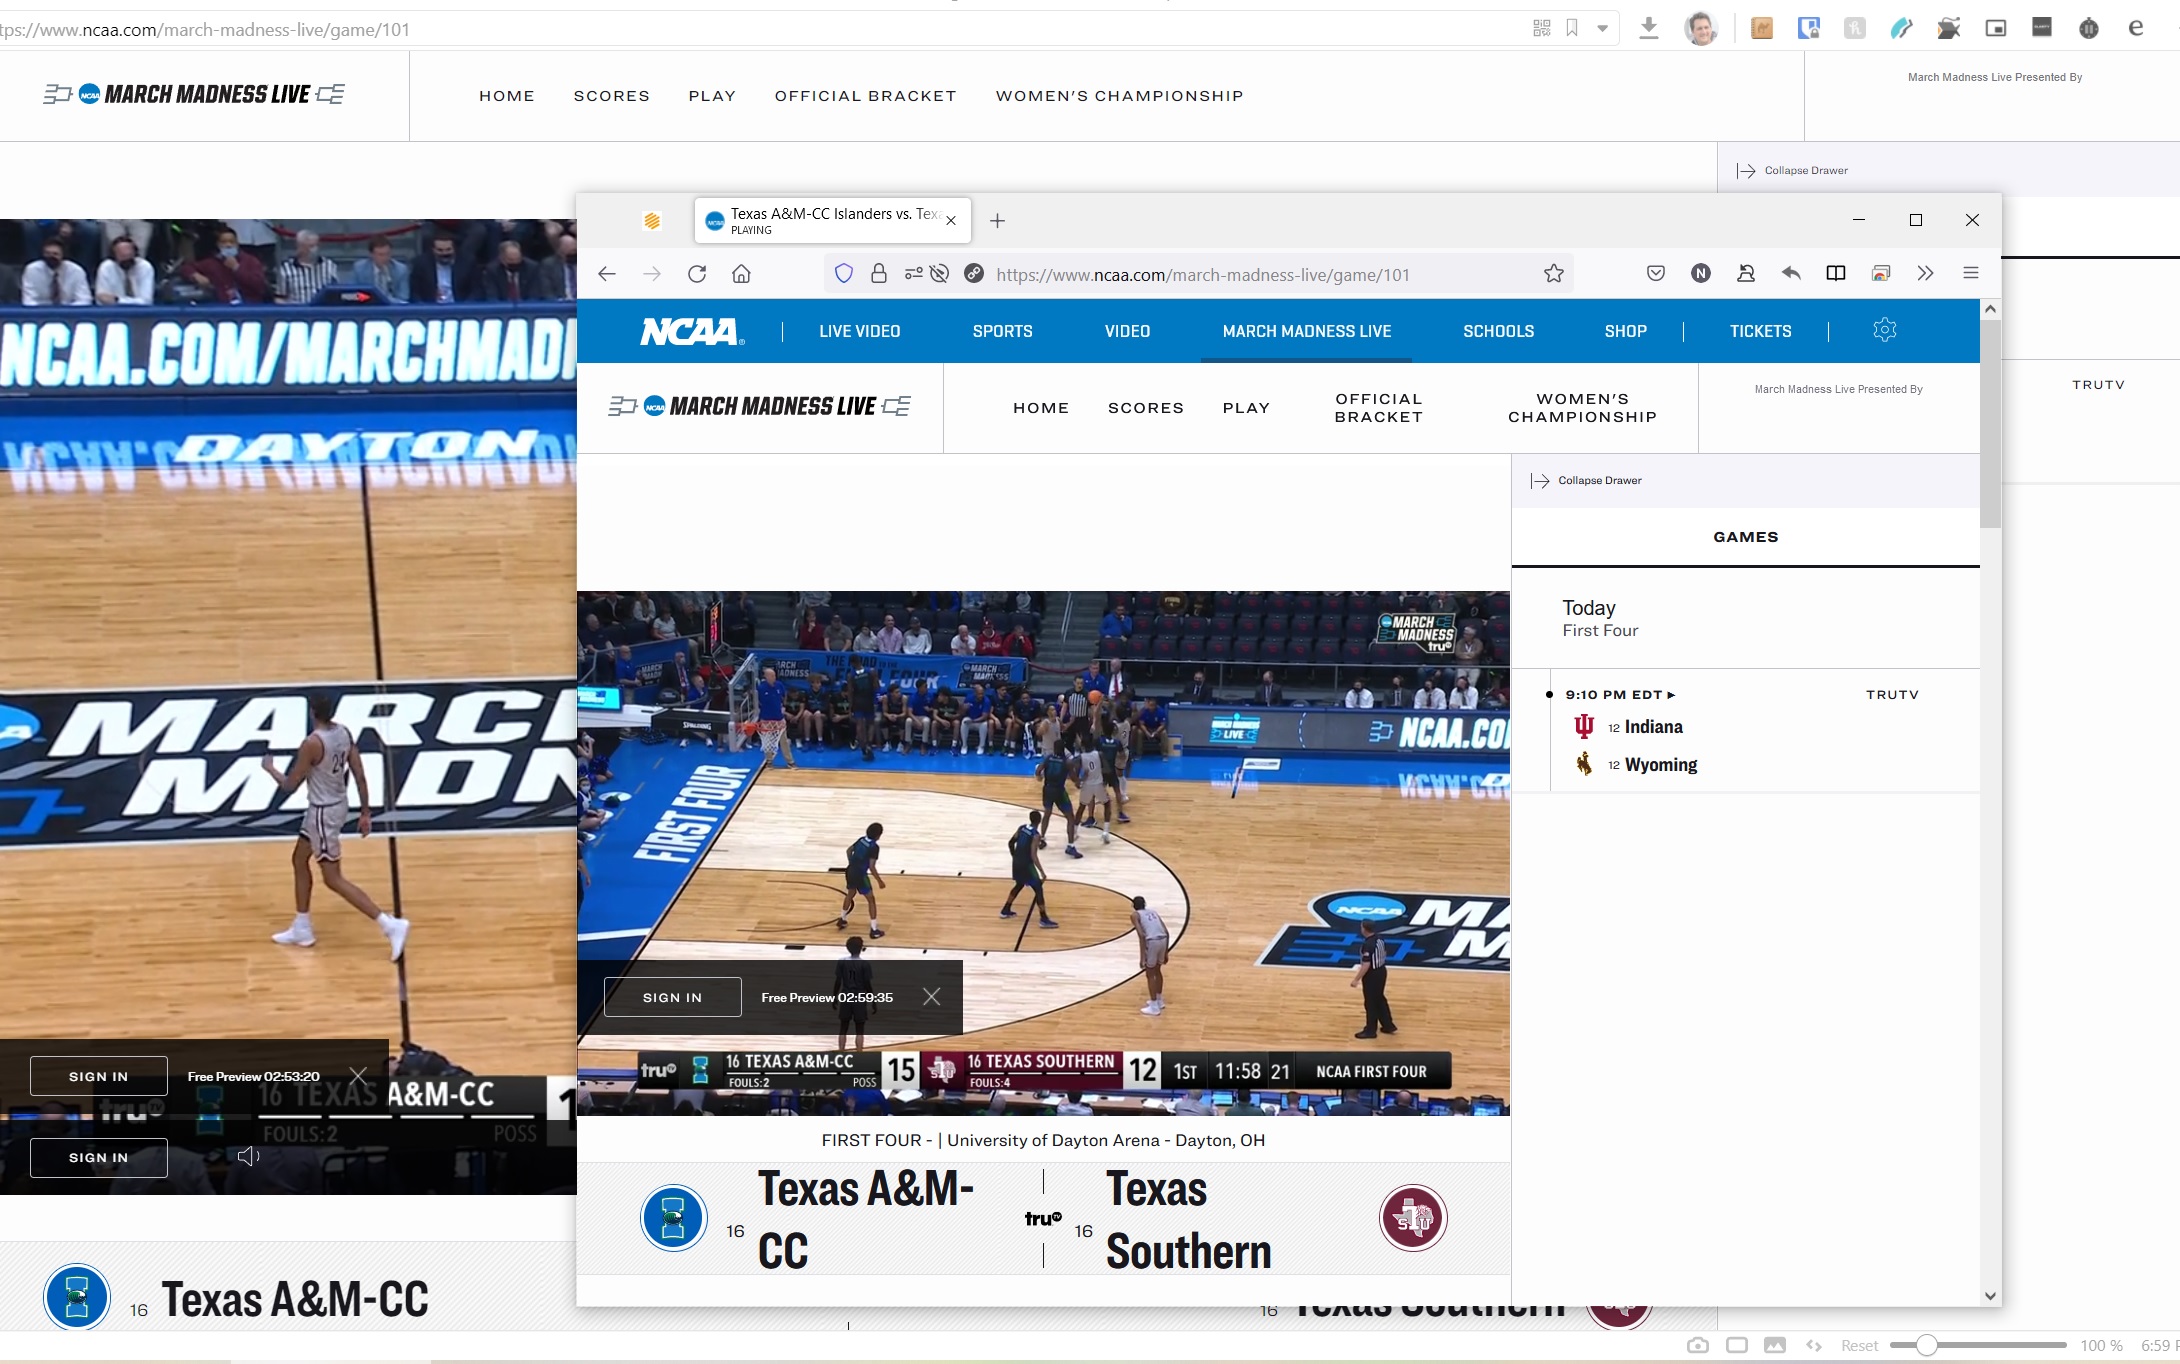Open tracking protection shield in Firefox address bar

(844, 274)
